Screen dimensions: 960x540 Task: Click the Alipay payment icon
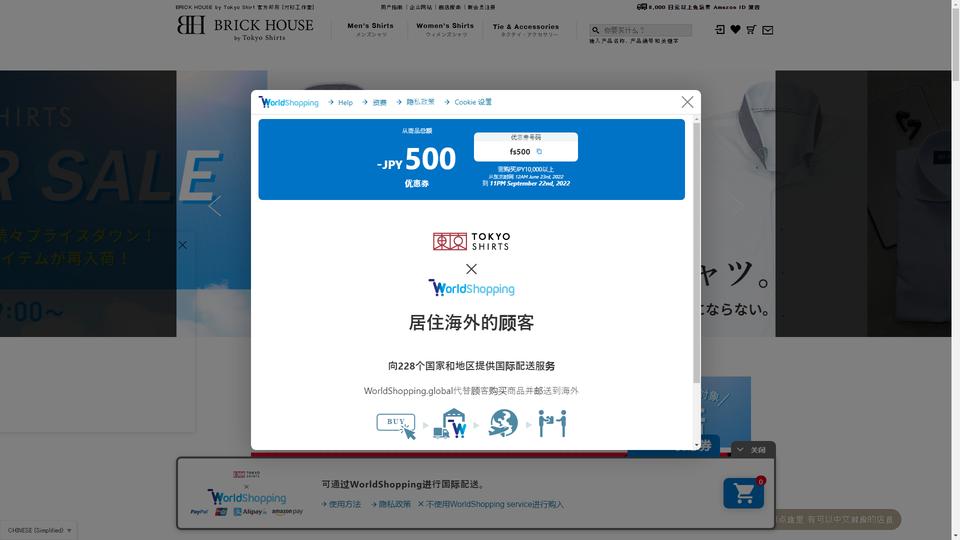click(250, 512)
